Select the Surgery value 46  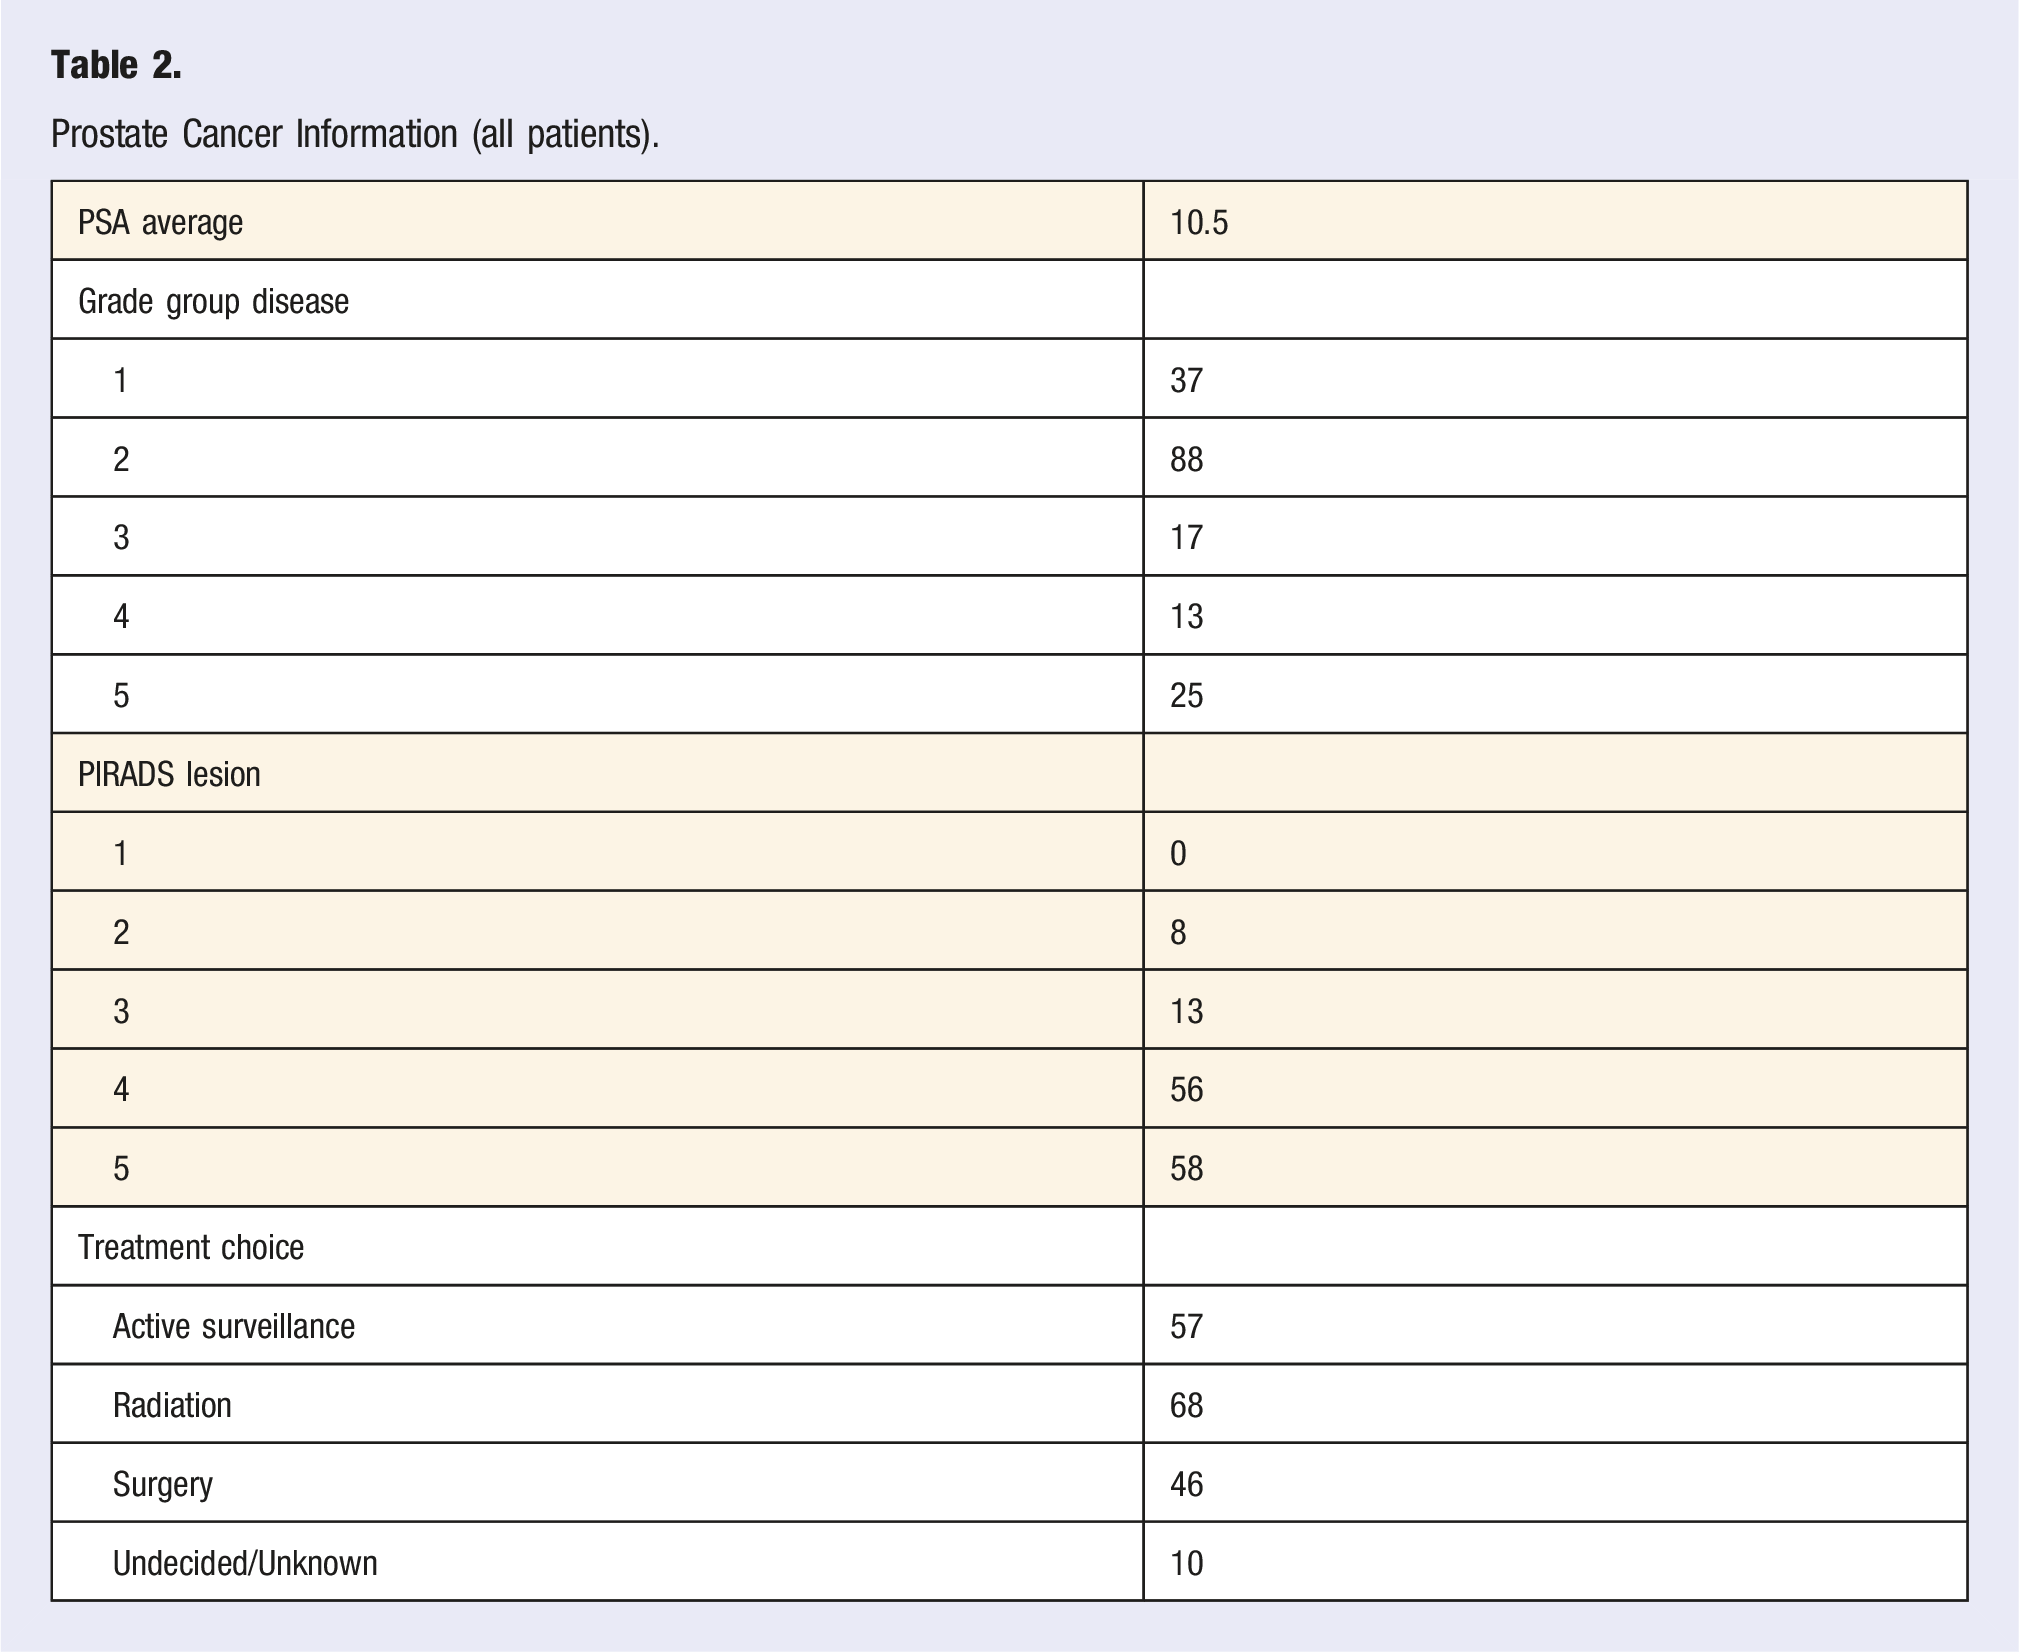pos(1186,1484)
